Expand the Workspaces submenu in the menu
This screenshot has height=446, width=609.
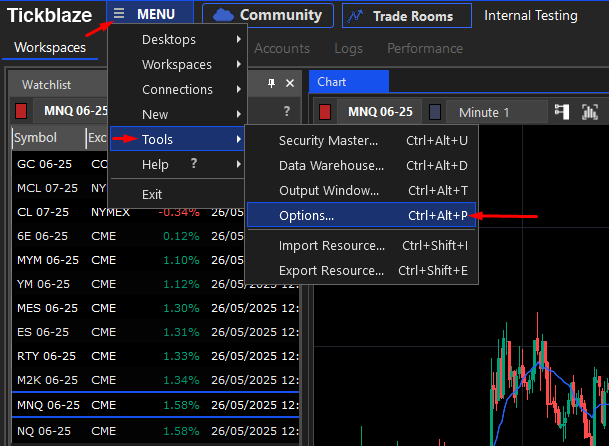tap(177, 64)
